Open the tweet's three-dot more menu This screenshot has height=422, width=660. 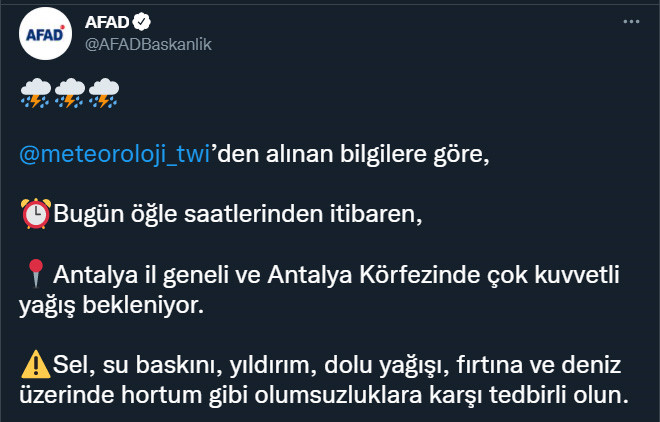[631, 21]
